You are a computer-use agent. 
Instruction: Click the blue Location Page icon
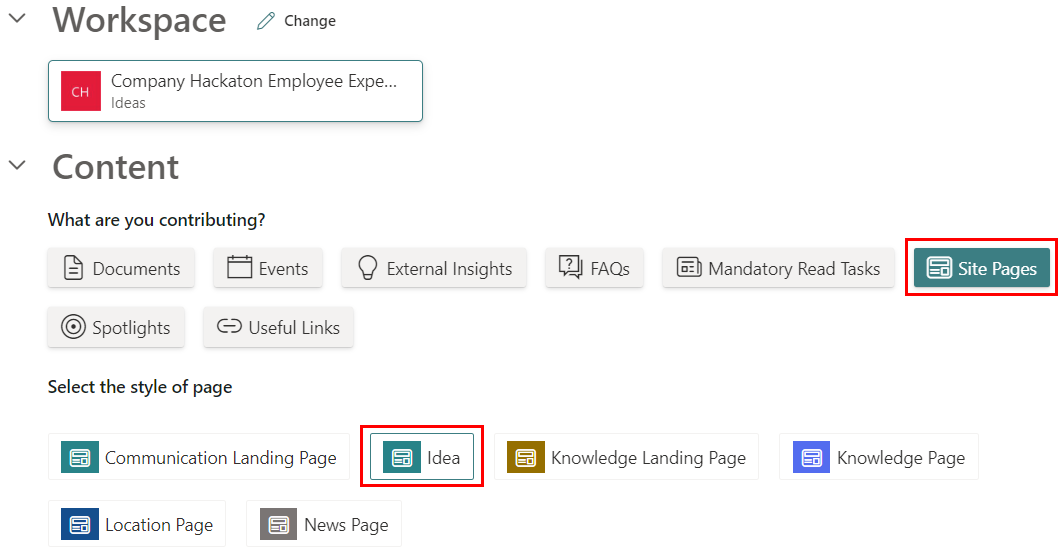(x=80, y=524)
